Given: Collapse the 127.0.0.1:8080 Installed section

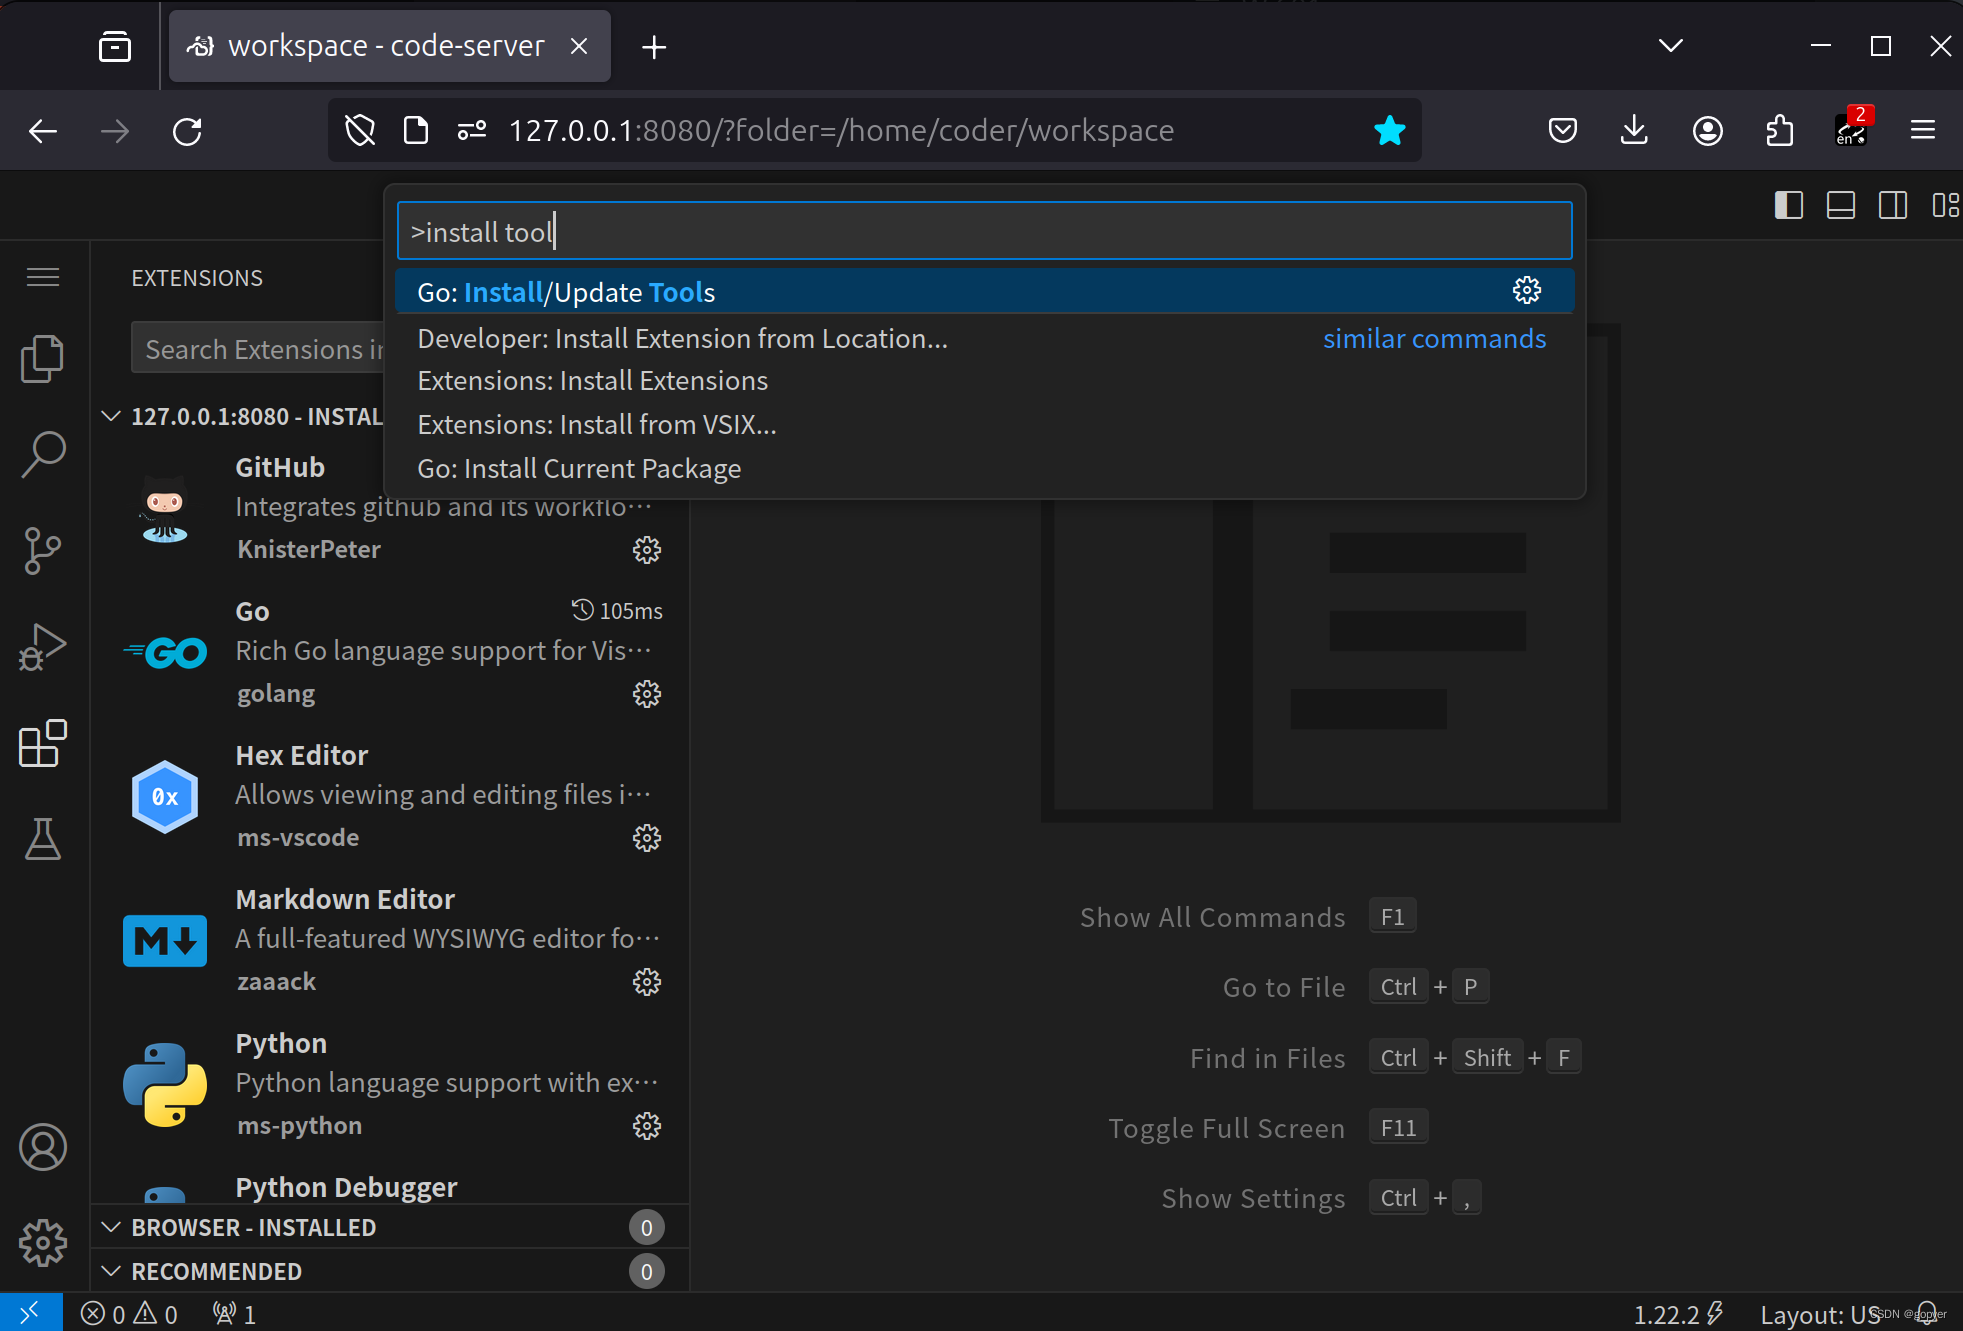Looking at the screenshot, I should coord(112,416).
